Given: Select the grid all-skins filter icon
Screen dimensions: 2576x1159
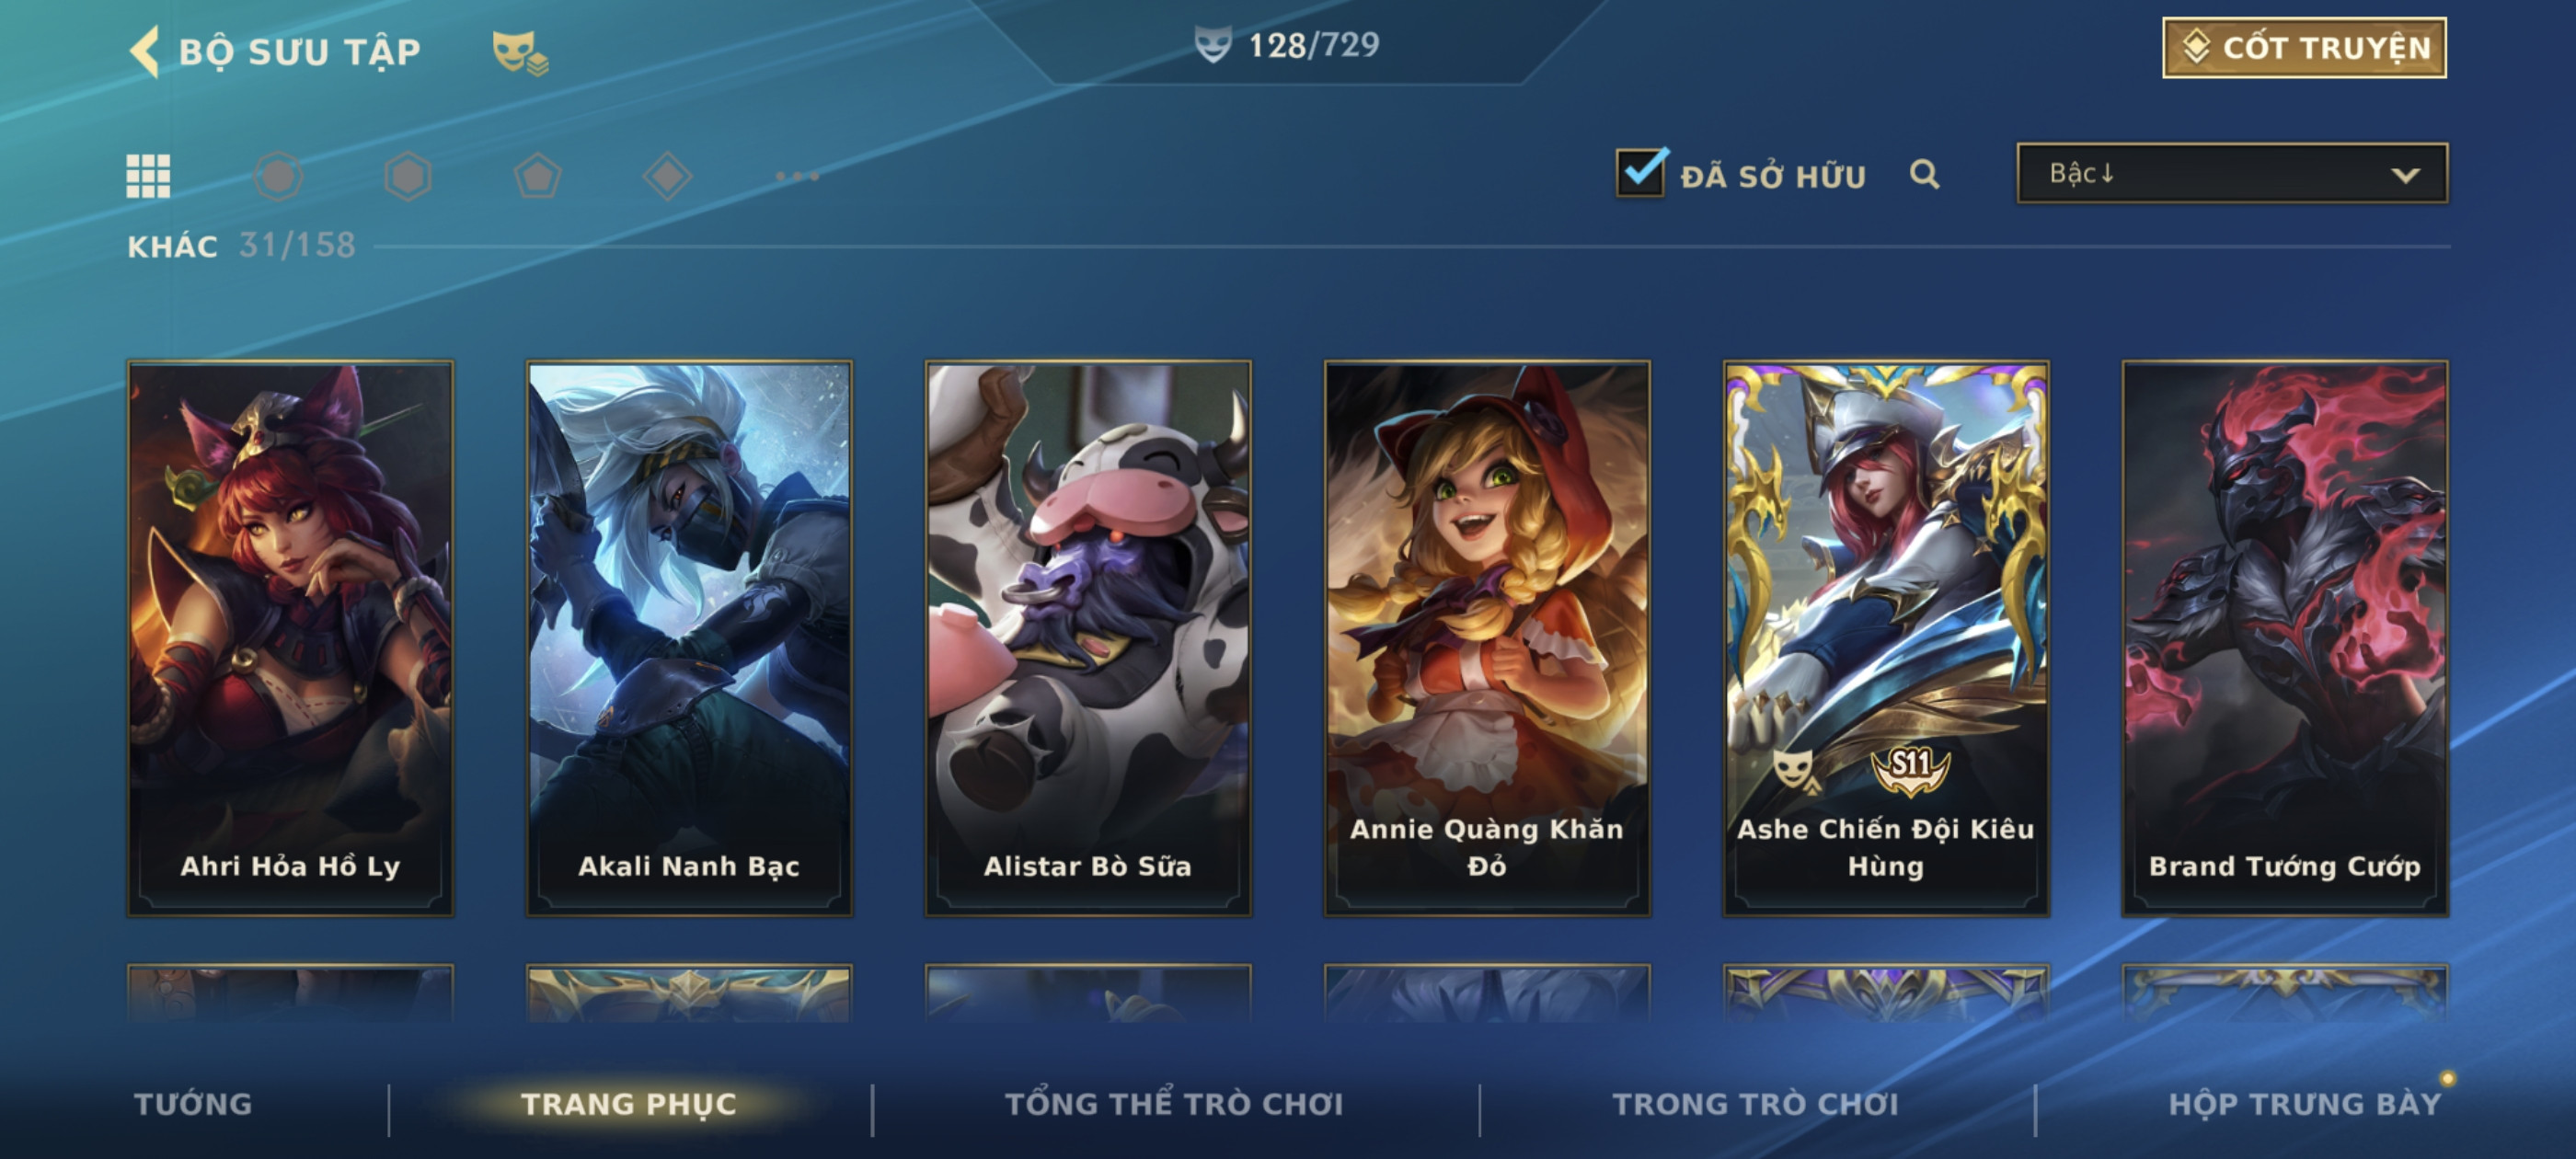Looking at the screenshot, I should click(148, 176).
